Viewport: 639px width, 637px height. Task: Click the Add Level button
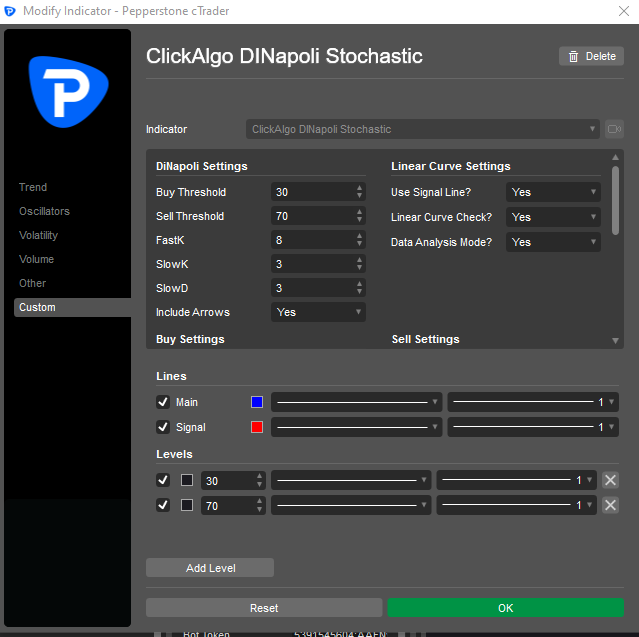click(210, 568)
